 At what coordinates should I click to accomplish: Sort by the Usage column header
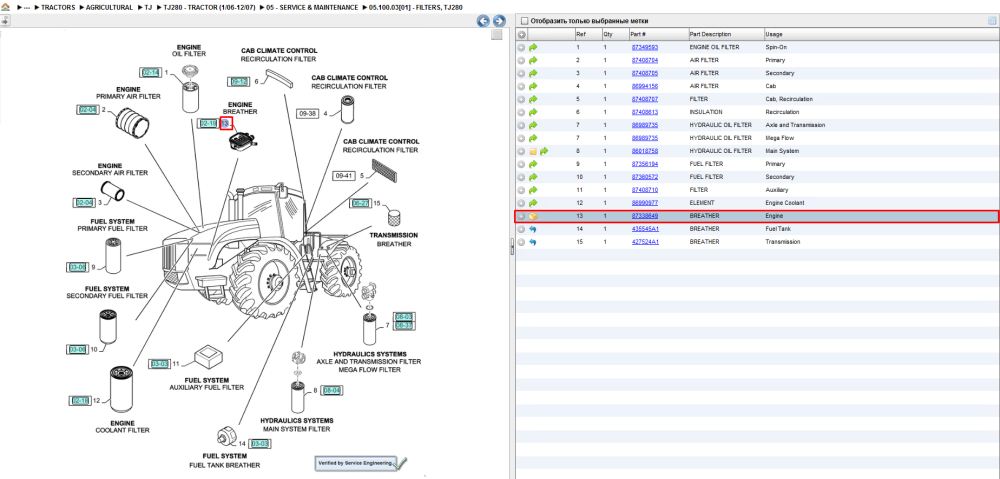coord(774,34)
